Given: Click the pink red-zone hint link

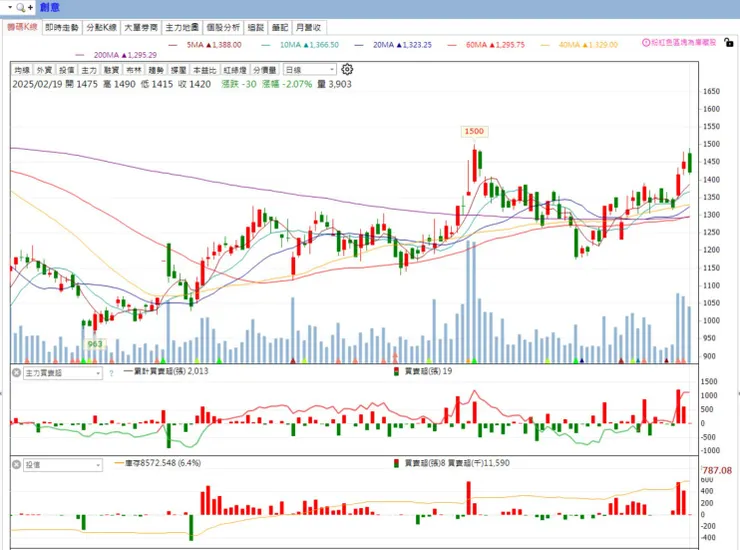Looking at the screenshot, I should pyautogui.click(x=683, y=42).
